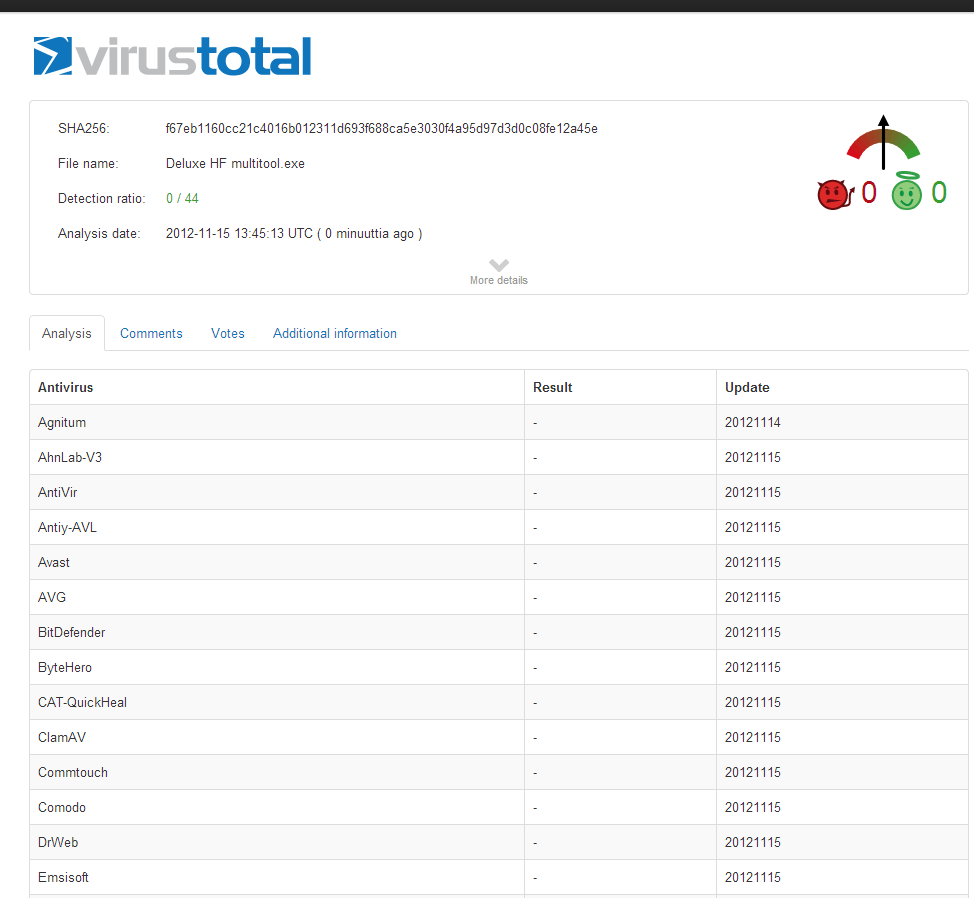Select the Emsisoft row name

pyautogui.click(x=63, y=878)
